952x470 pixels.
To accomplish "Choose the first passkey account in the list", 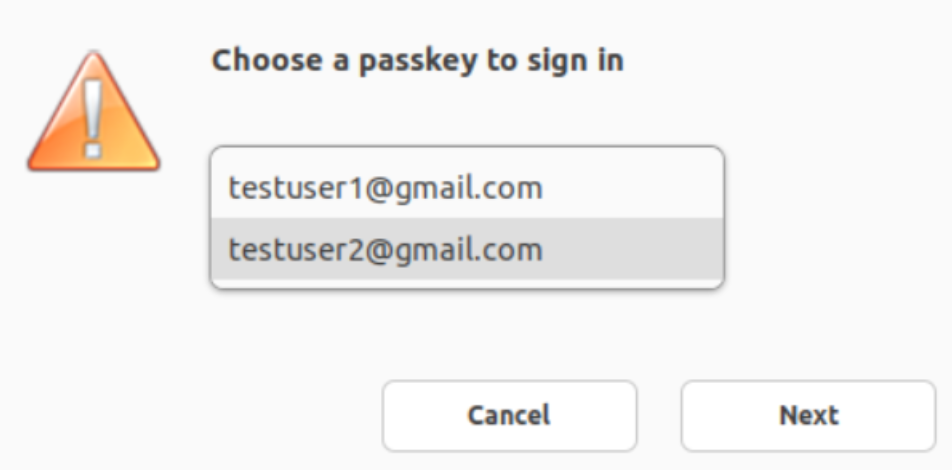I will pos(386,188).
